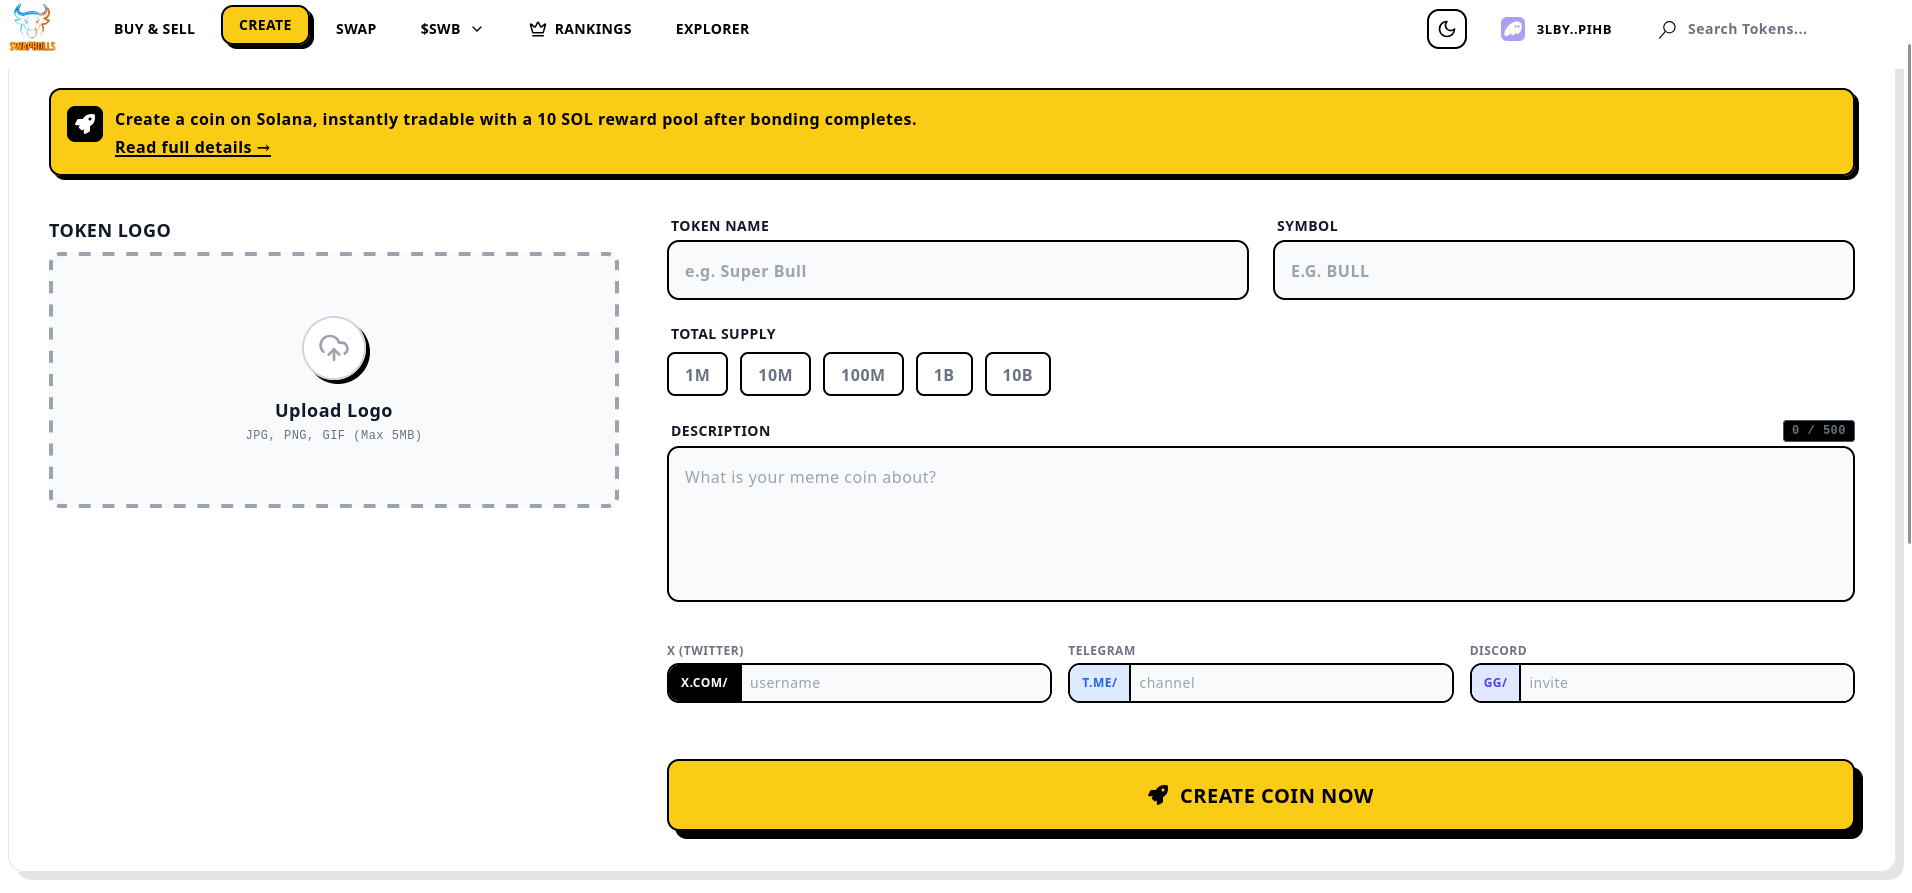Screen dimensions: 1912x893
Task: Open the SwapBulls logo home link
Action: [32, 28]
